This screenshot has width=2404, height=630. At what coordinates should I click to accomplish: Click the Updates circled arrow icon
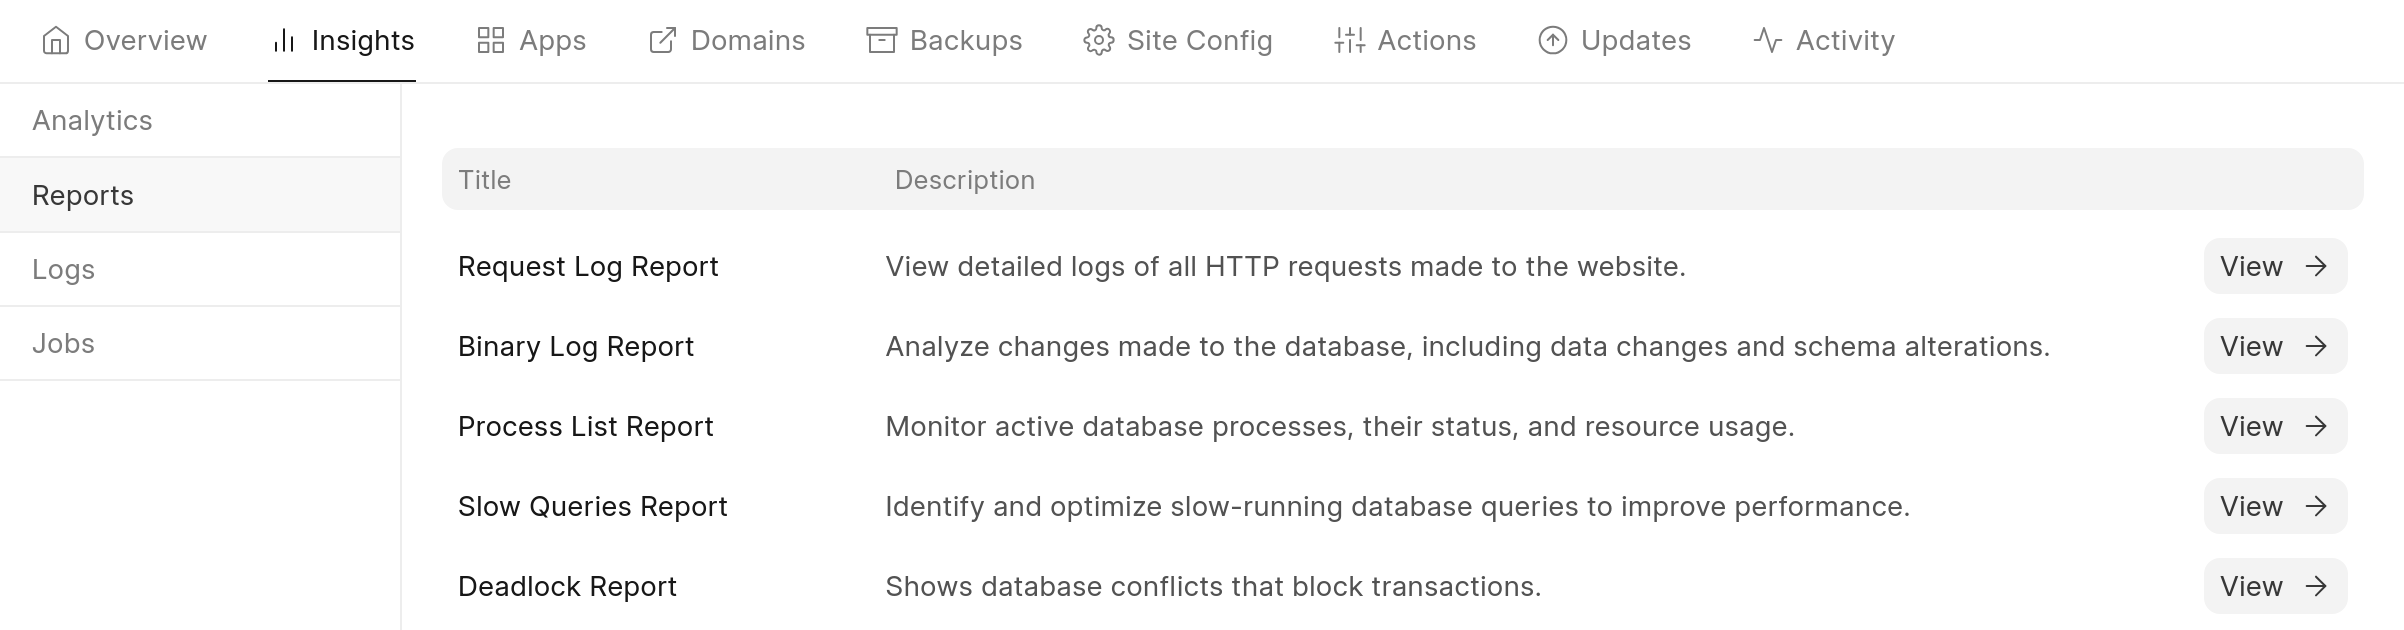(x=1552, y=41)
